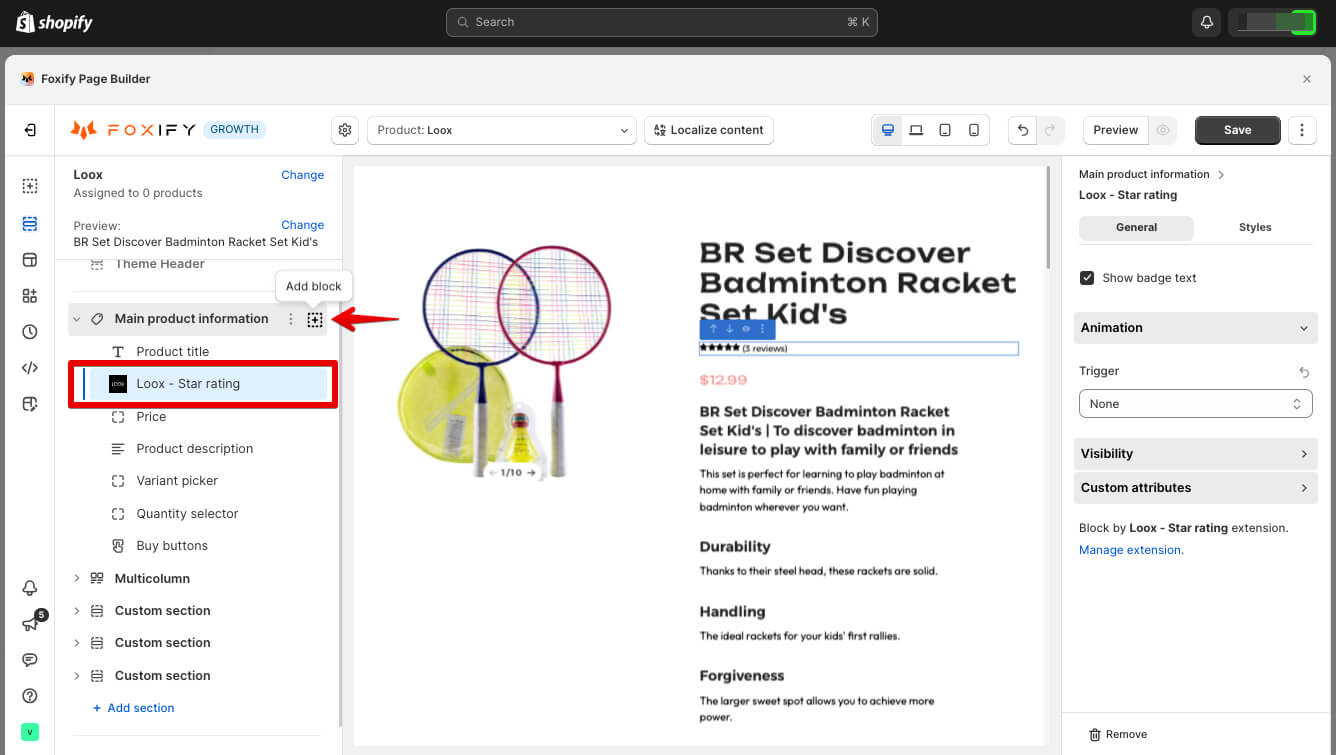Screen dimensions: 1336x755
Task: Open page settings gear icon
Action: pos(345,130)
